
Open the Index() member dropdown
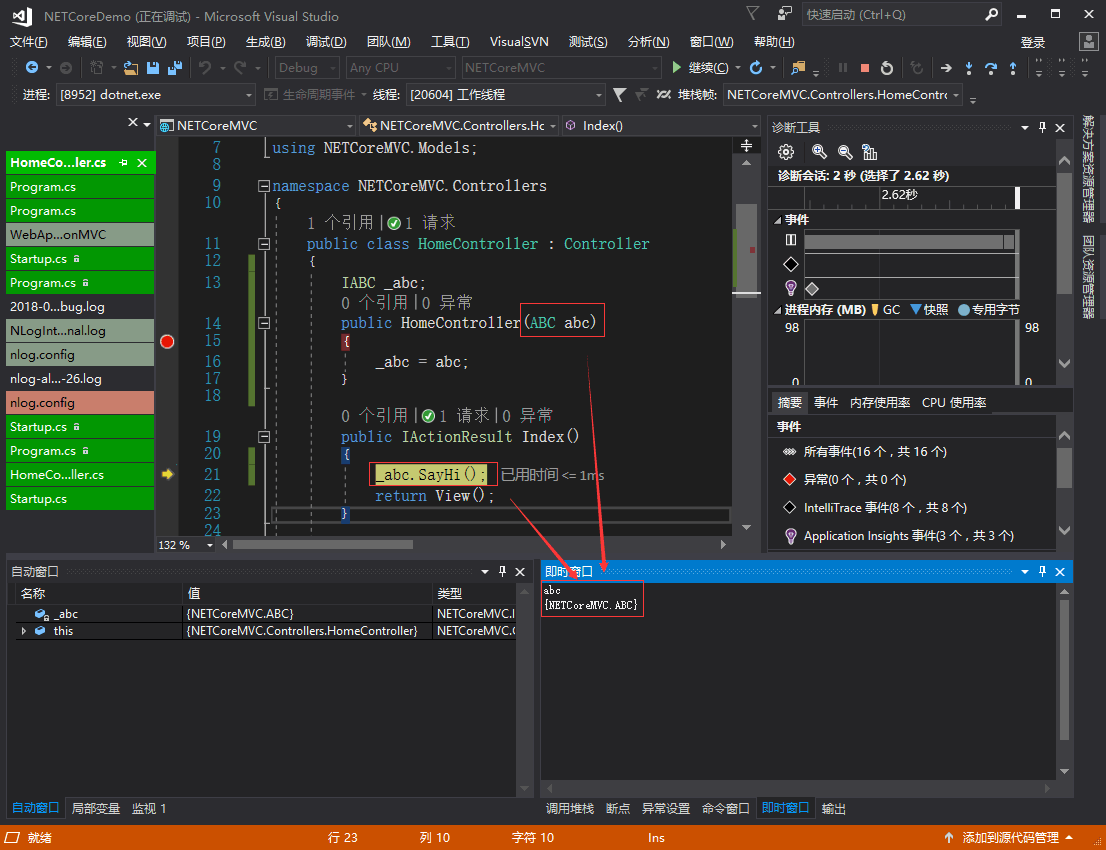coord(661,126)
